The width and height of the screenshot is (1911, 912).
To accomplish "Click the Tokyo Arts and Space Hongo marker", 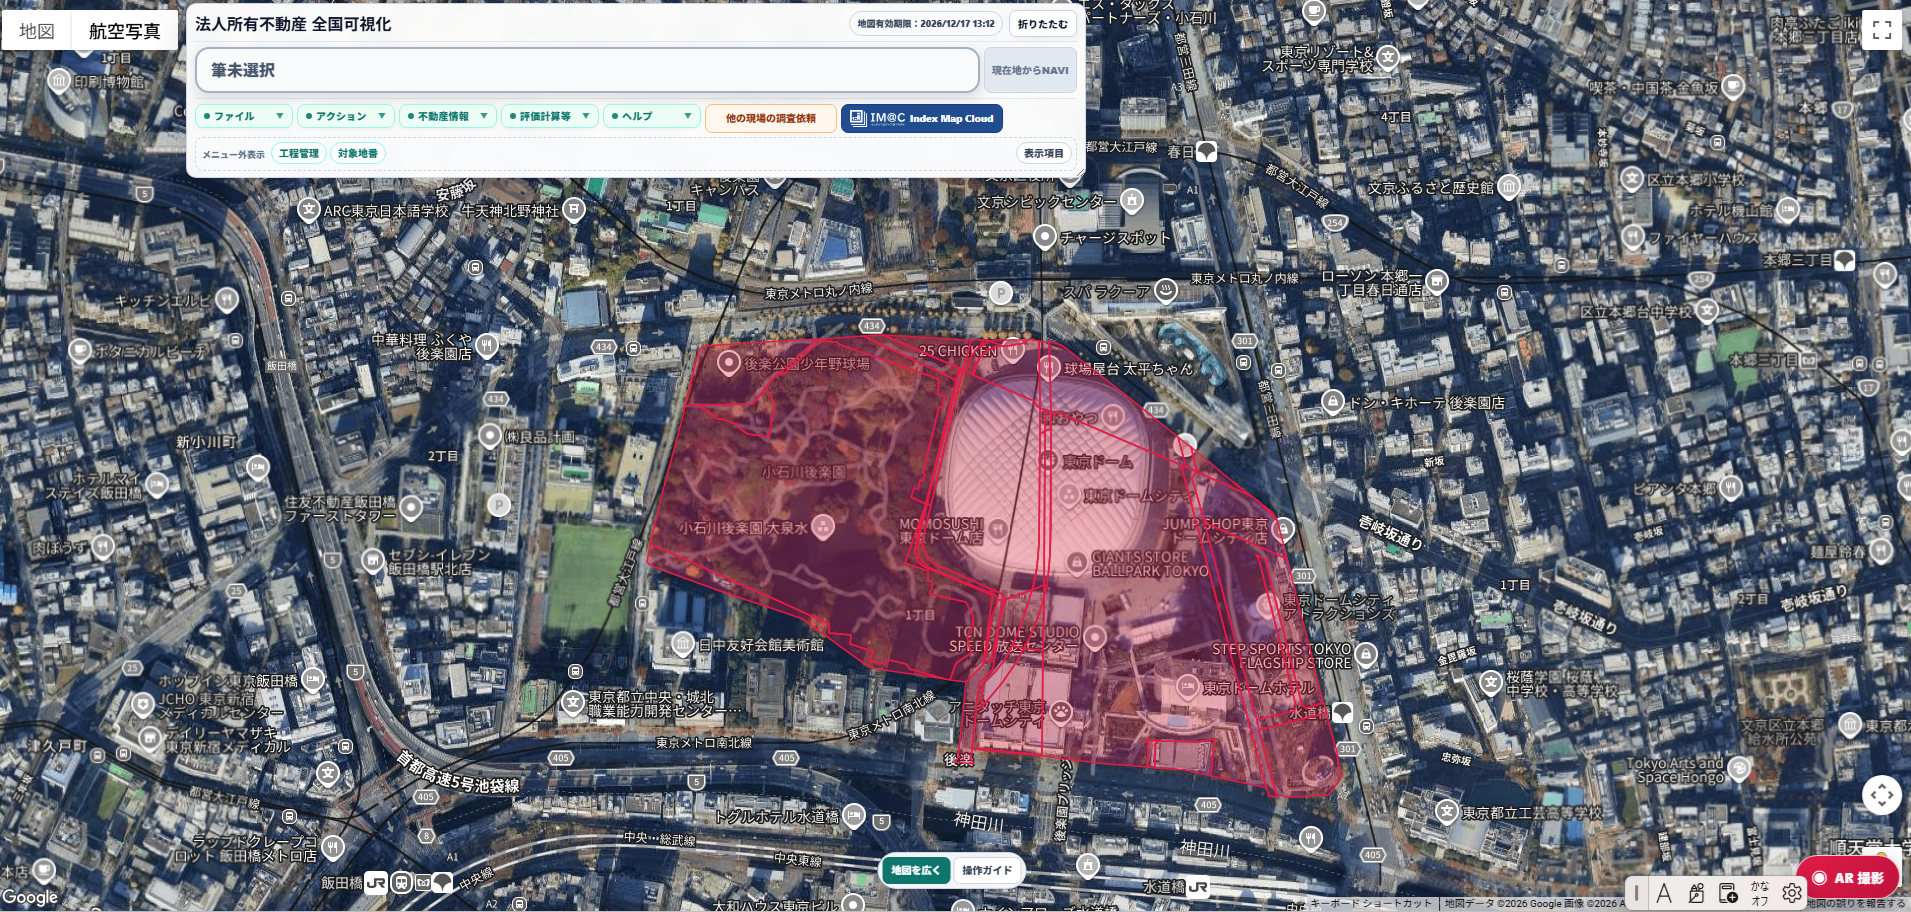I will [1739, 768].
